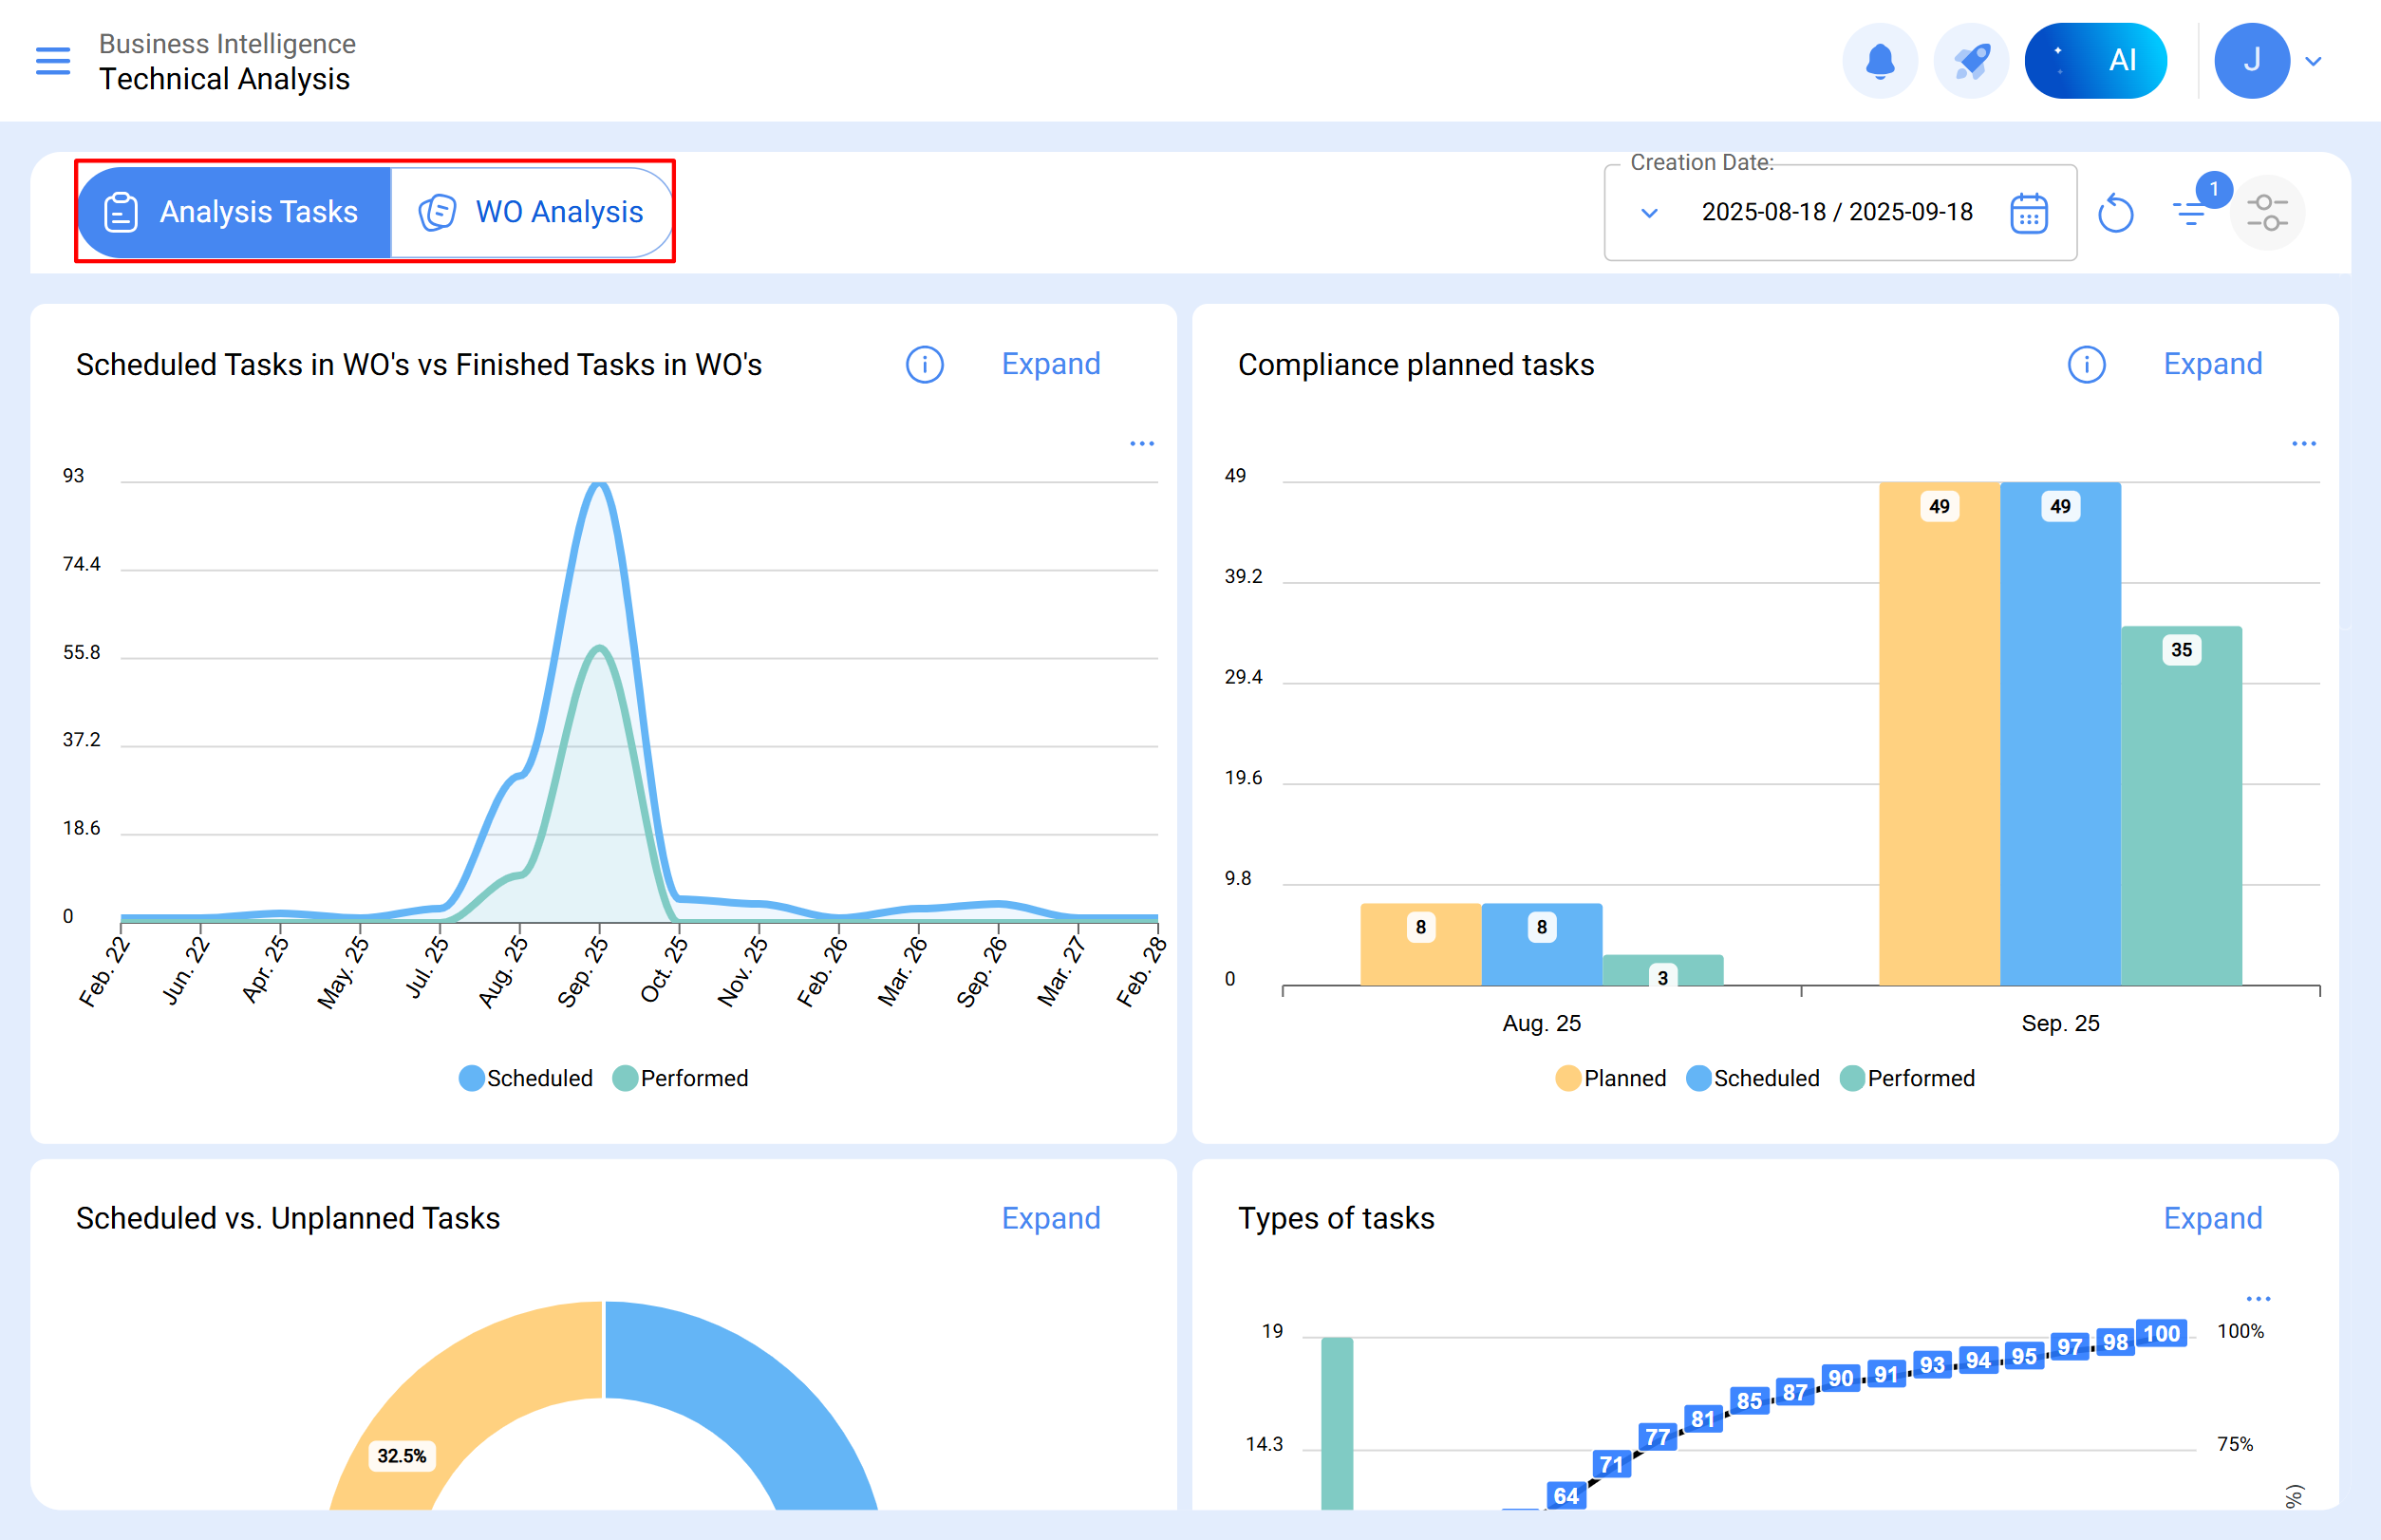Open three-dot menu on Compliance chart
2381x1540 pixels.
2303,443
